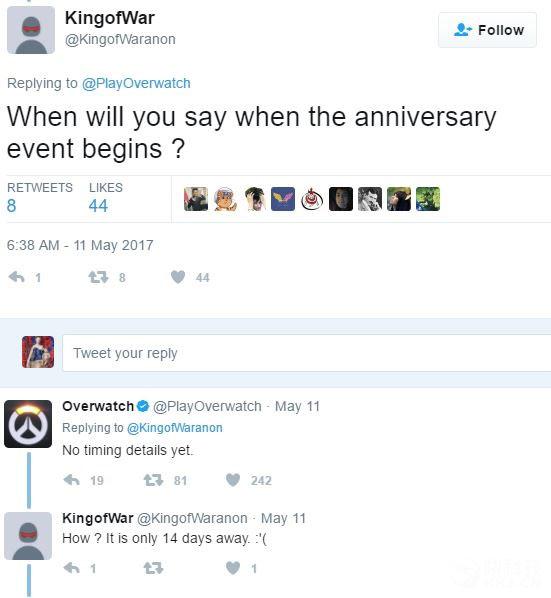Image resolution: width=551 pixels, height=598 pixels.
Task: View the list of 44 likes
Action: click(106, 198)
